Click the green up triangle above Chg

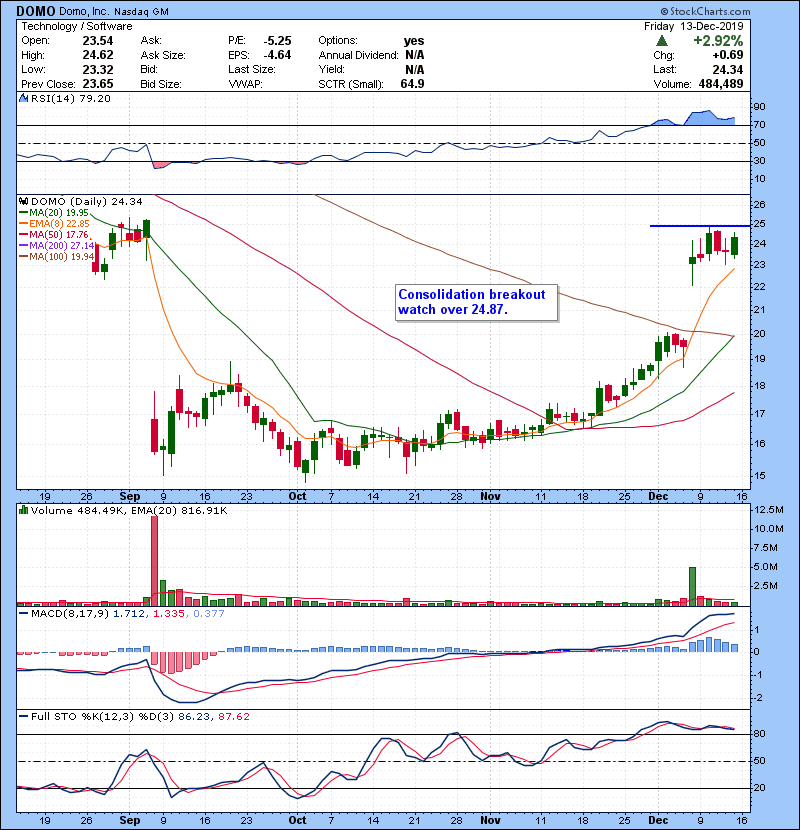661,41
